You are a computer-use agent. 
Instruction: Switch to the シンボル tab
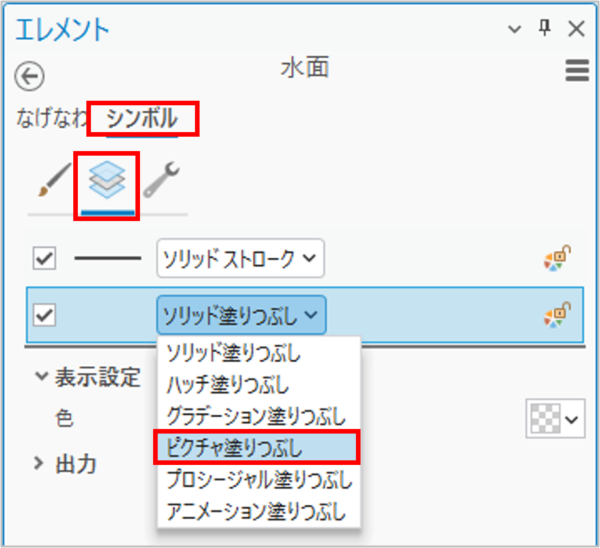pyautogui.click(x=142, y=120)
